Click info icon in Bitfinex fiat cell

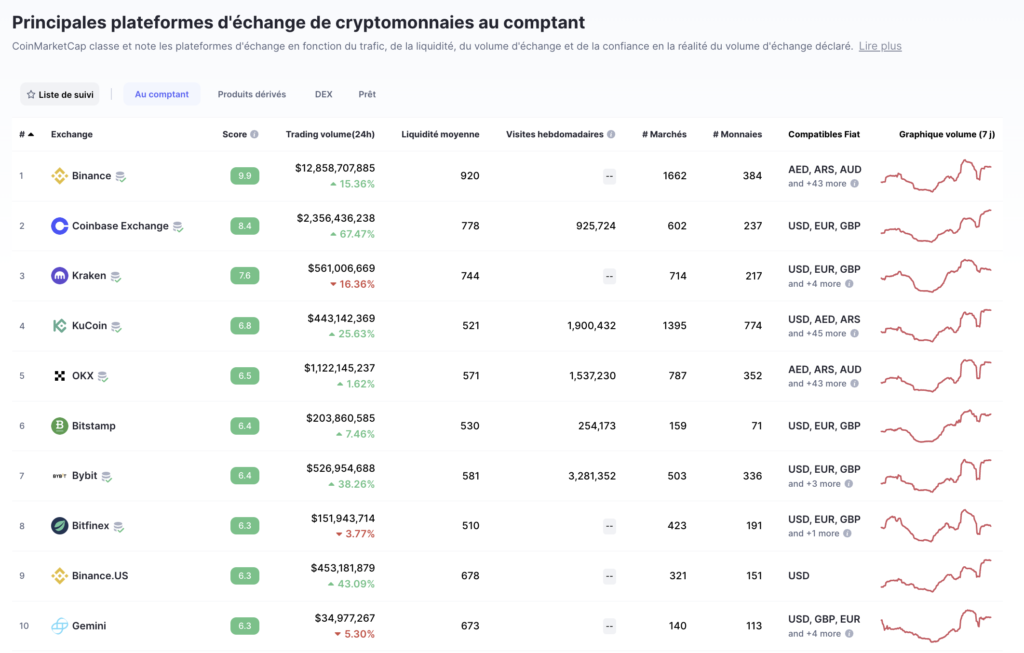pos(848,534)
